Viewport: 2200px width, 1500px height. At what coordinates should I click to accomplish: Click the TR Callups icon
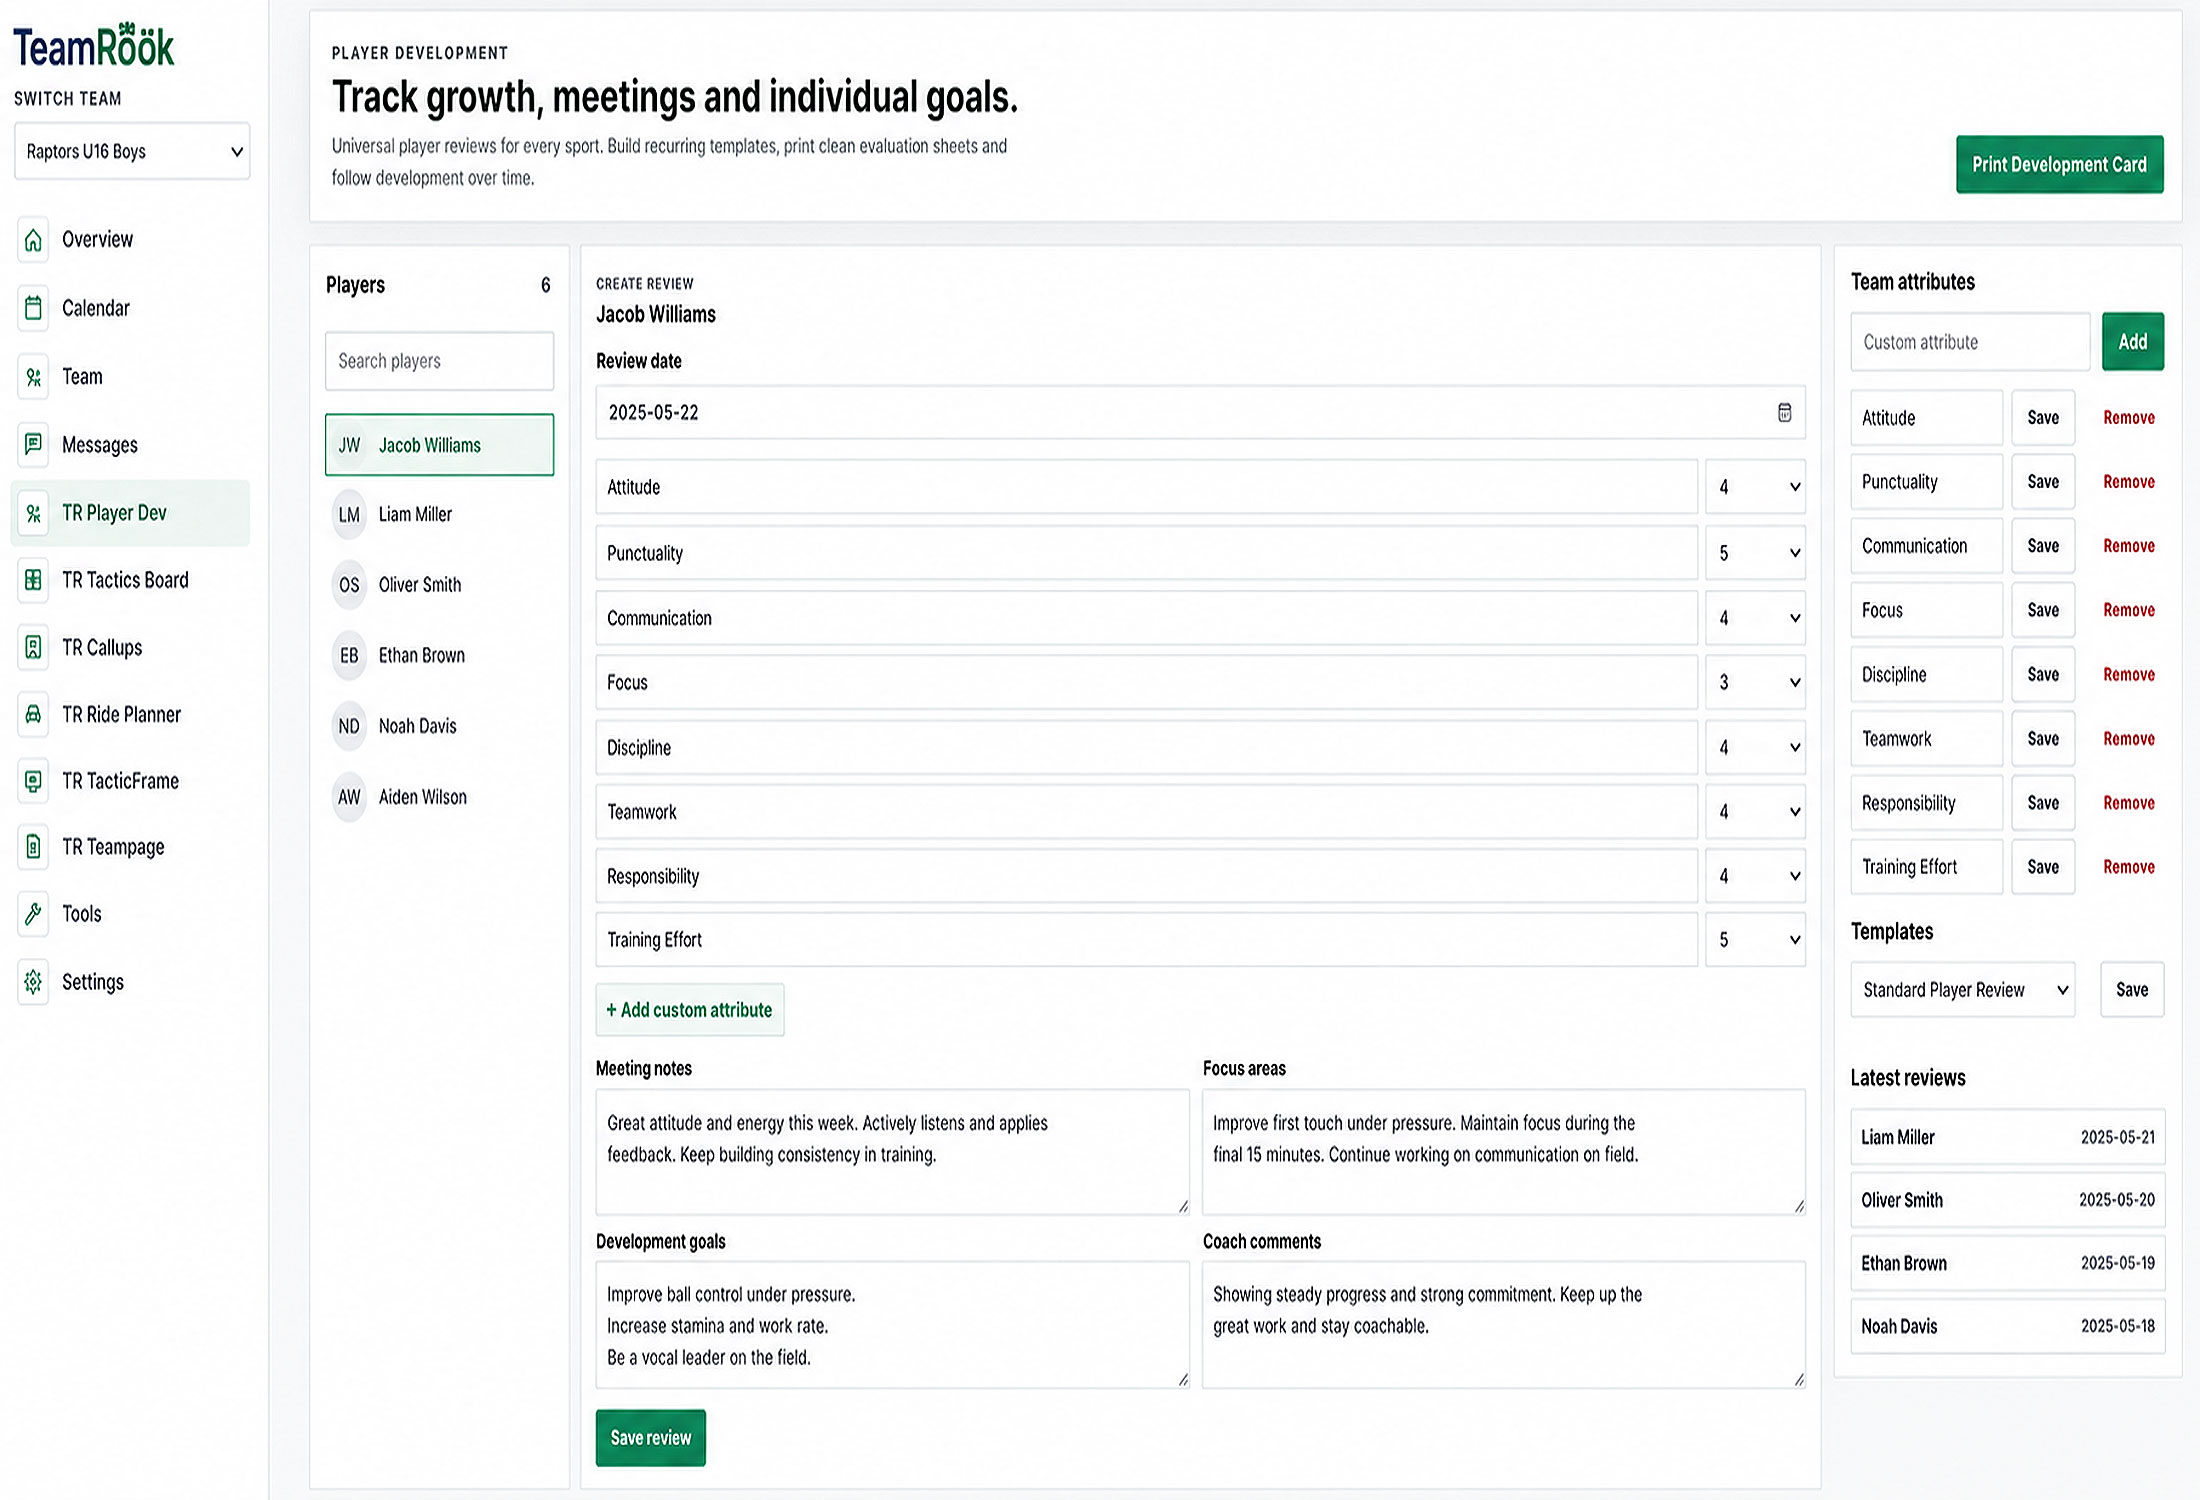pyautogui.click(x=33, y=648)
